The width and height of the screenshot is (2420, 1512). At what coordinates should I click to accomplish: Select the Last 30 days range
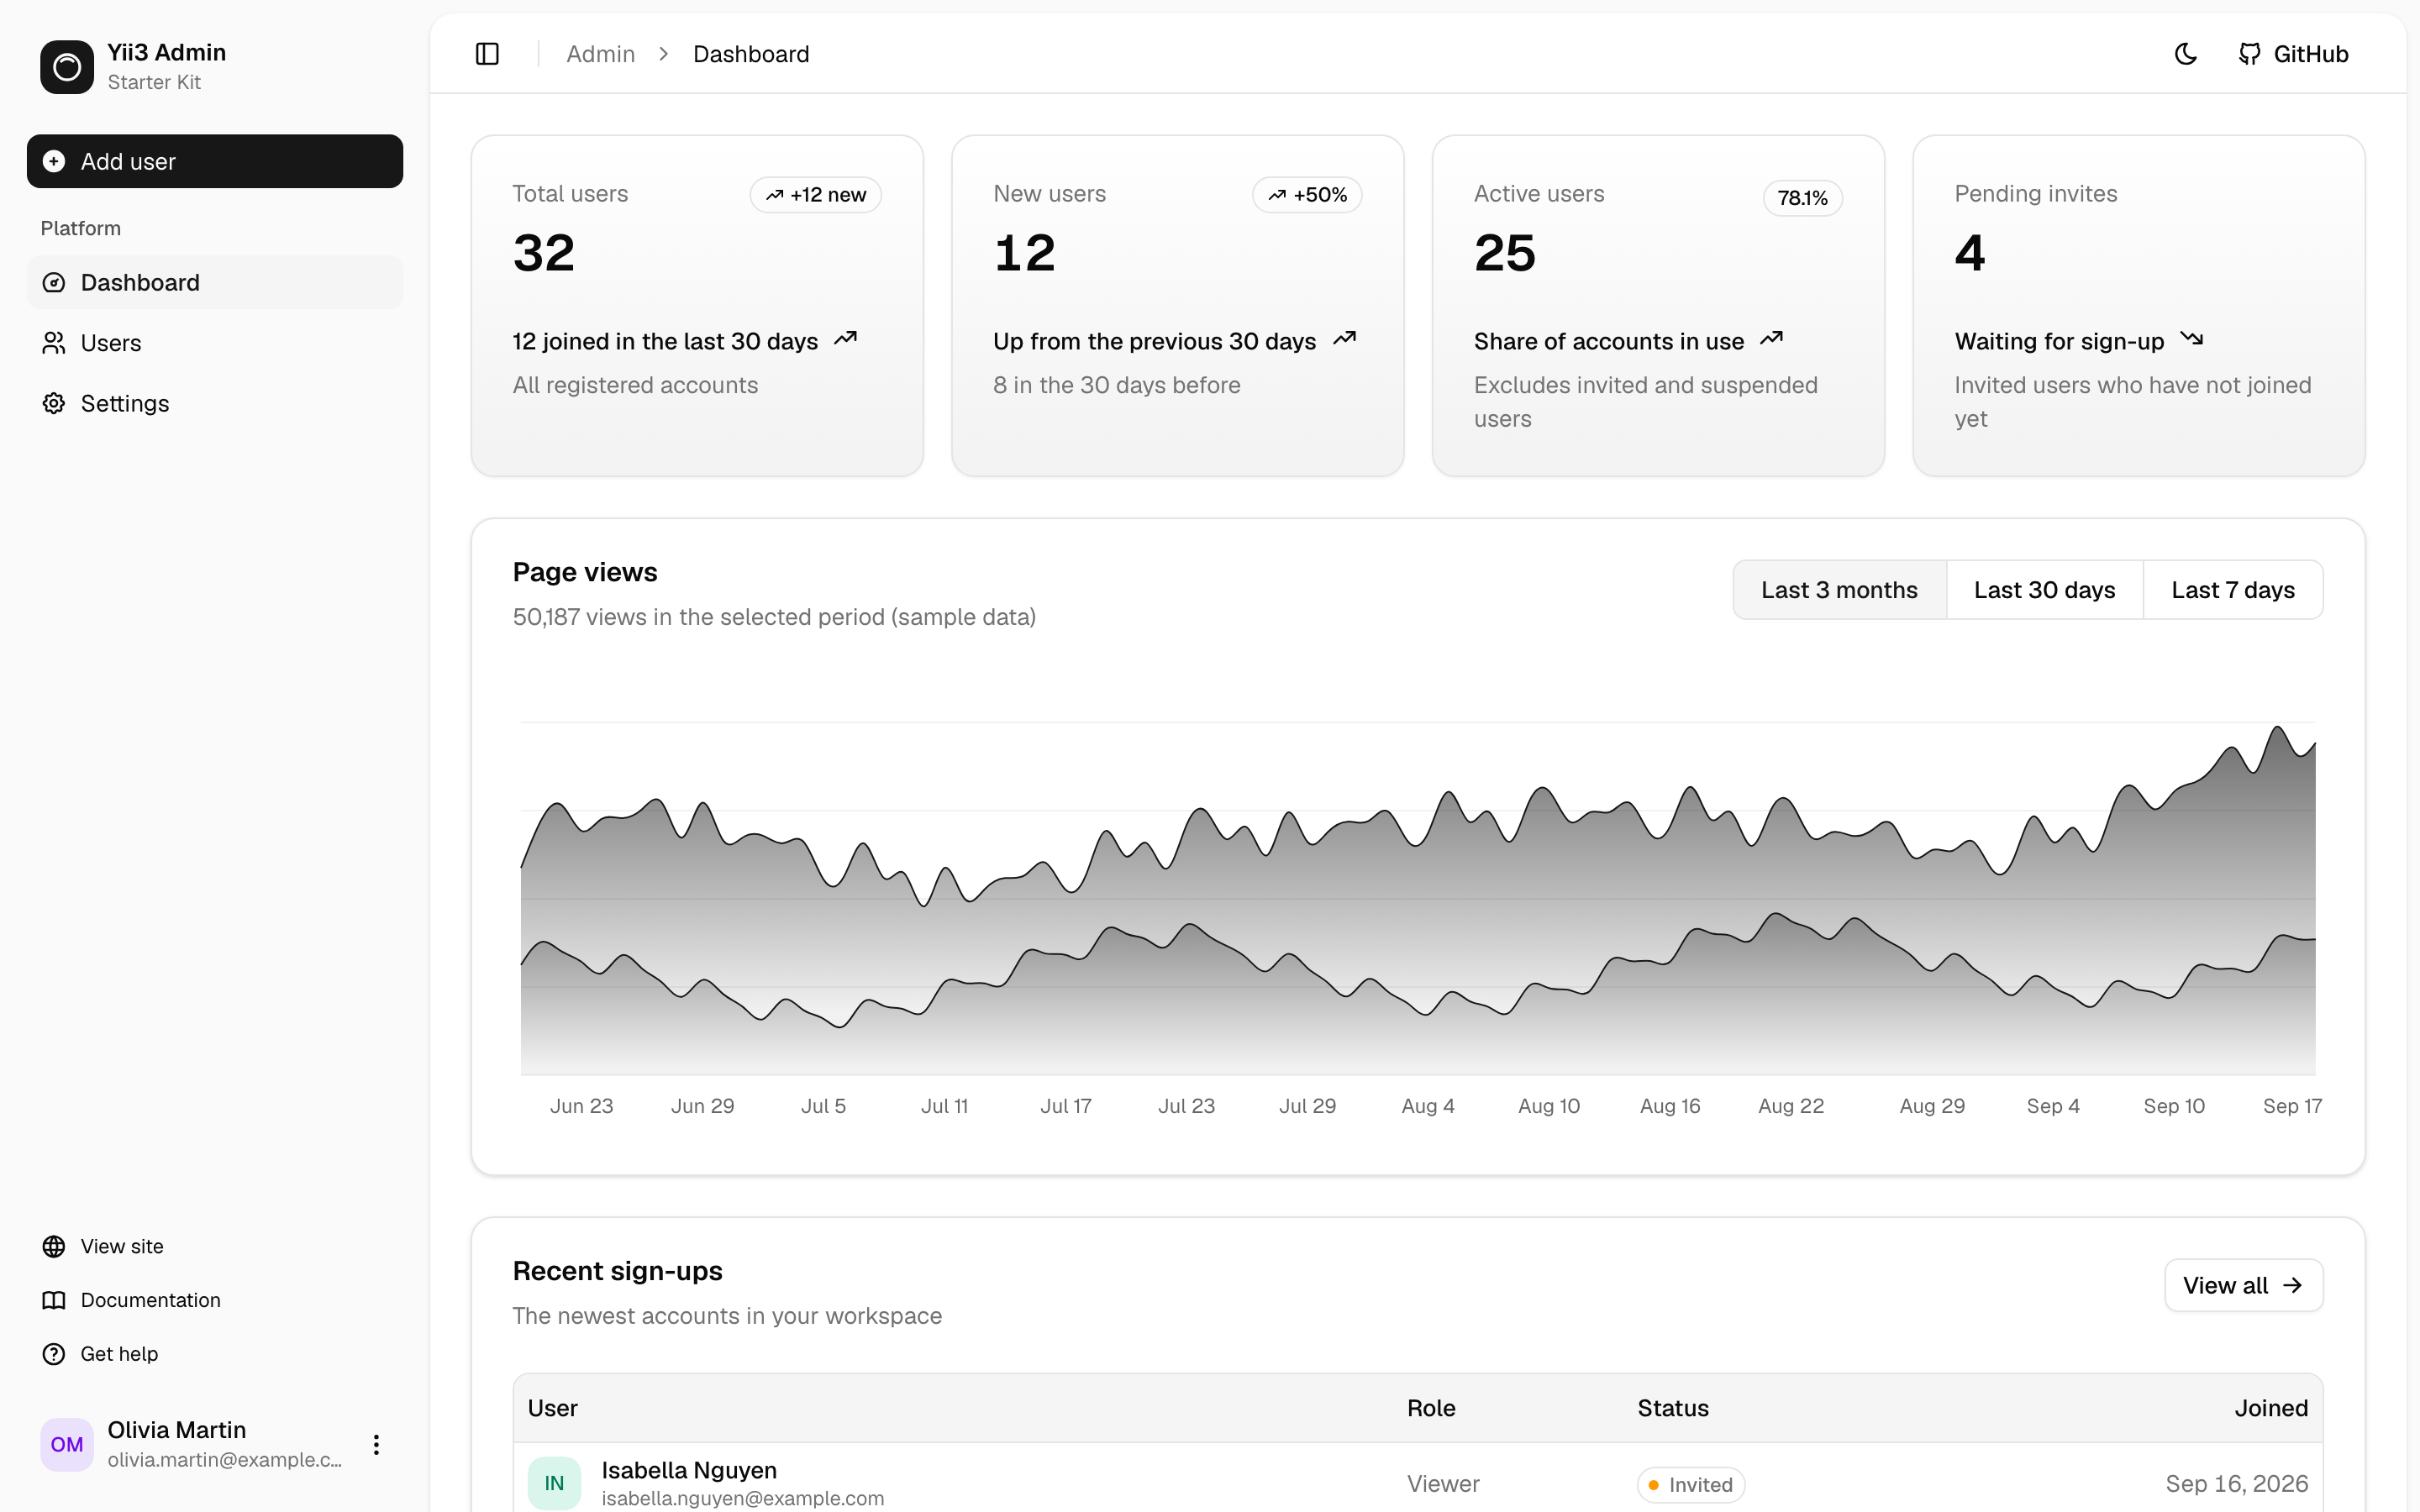tap(2044, 590)
